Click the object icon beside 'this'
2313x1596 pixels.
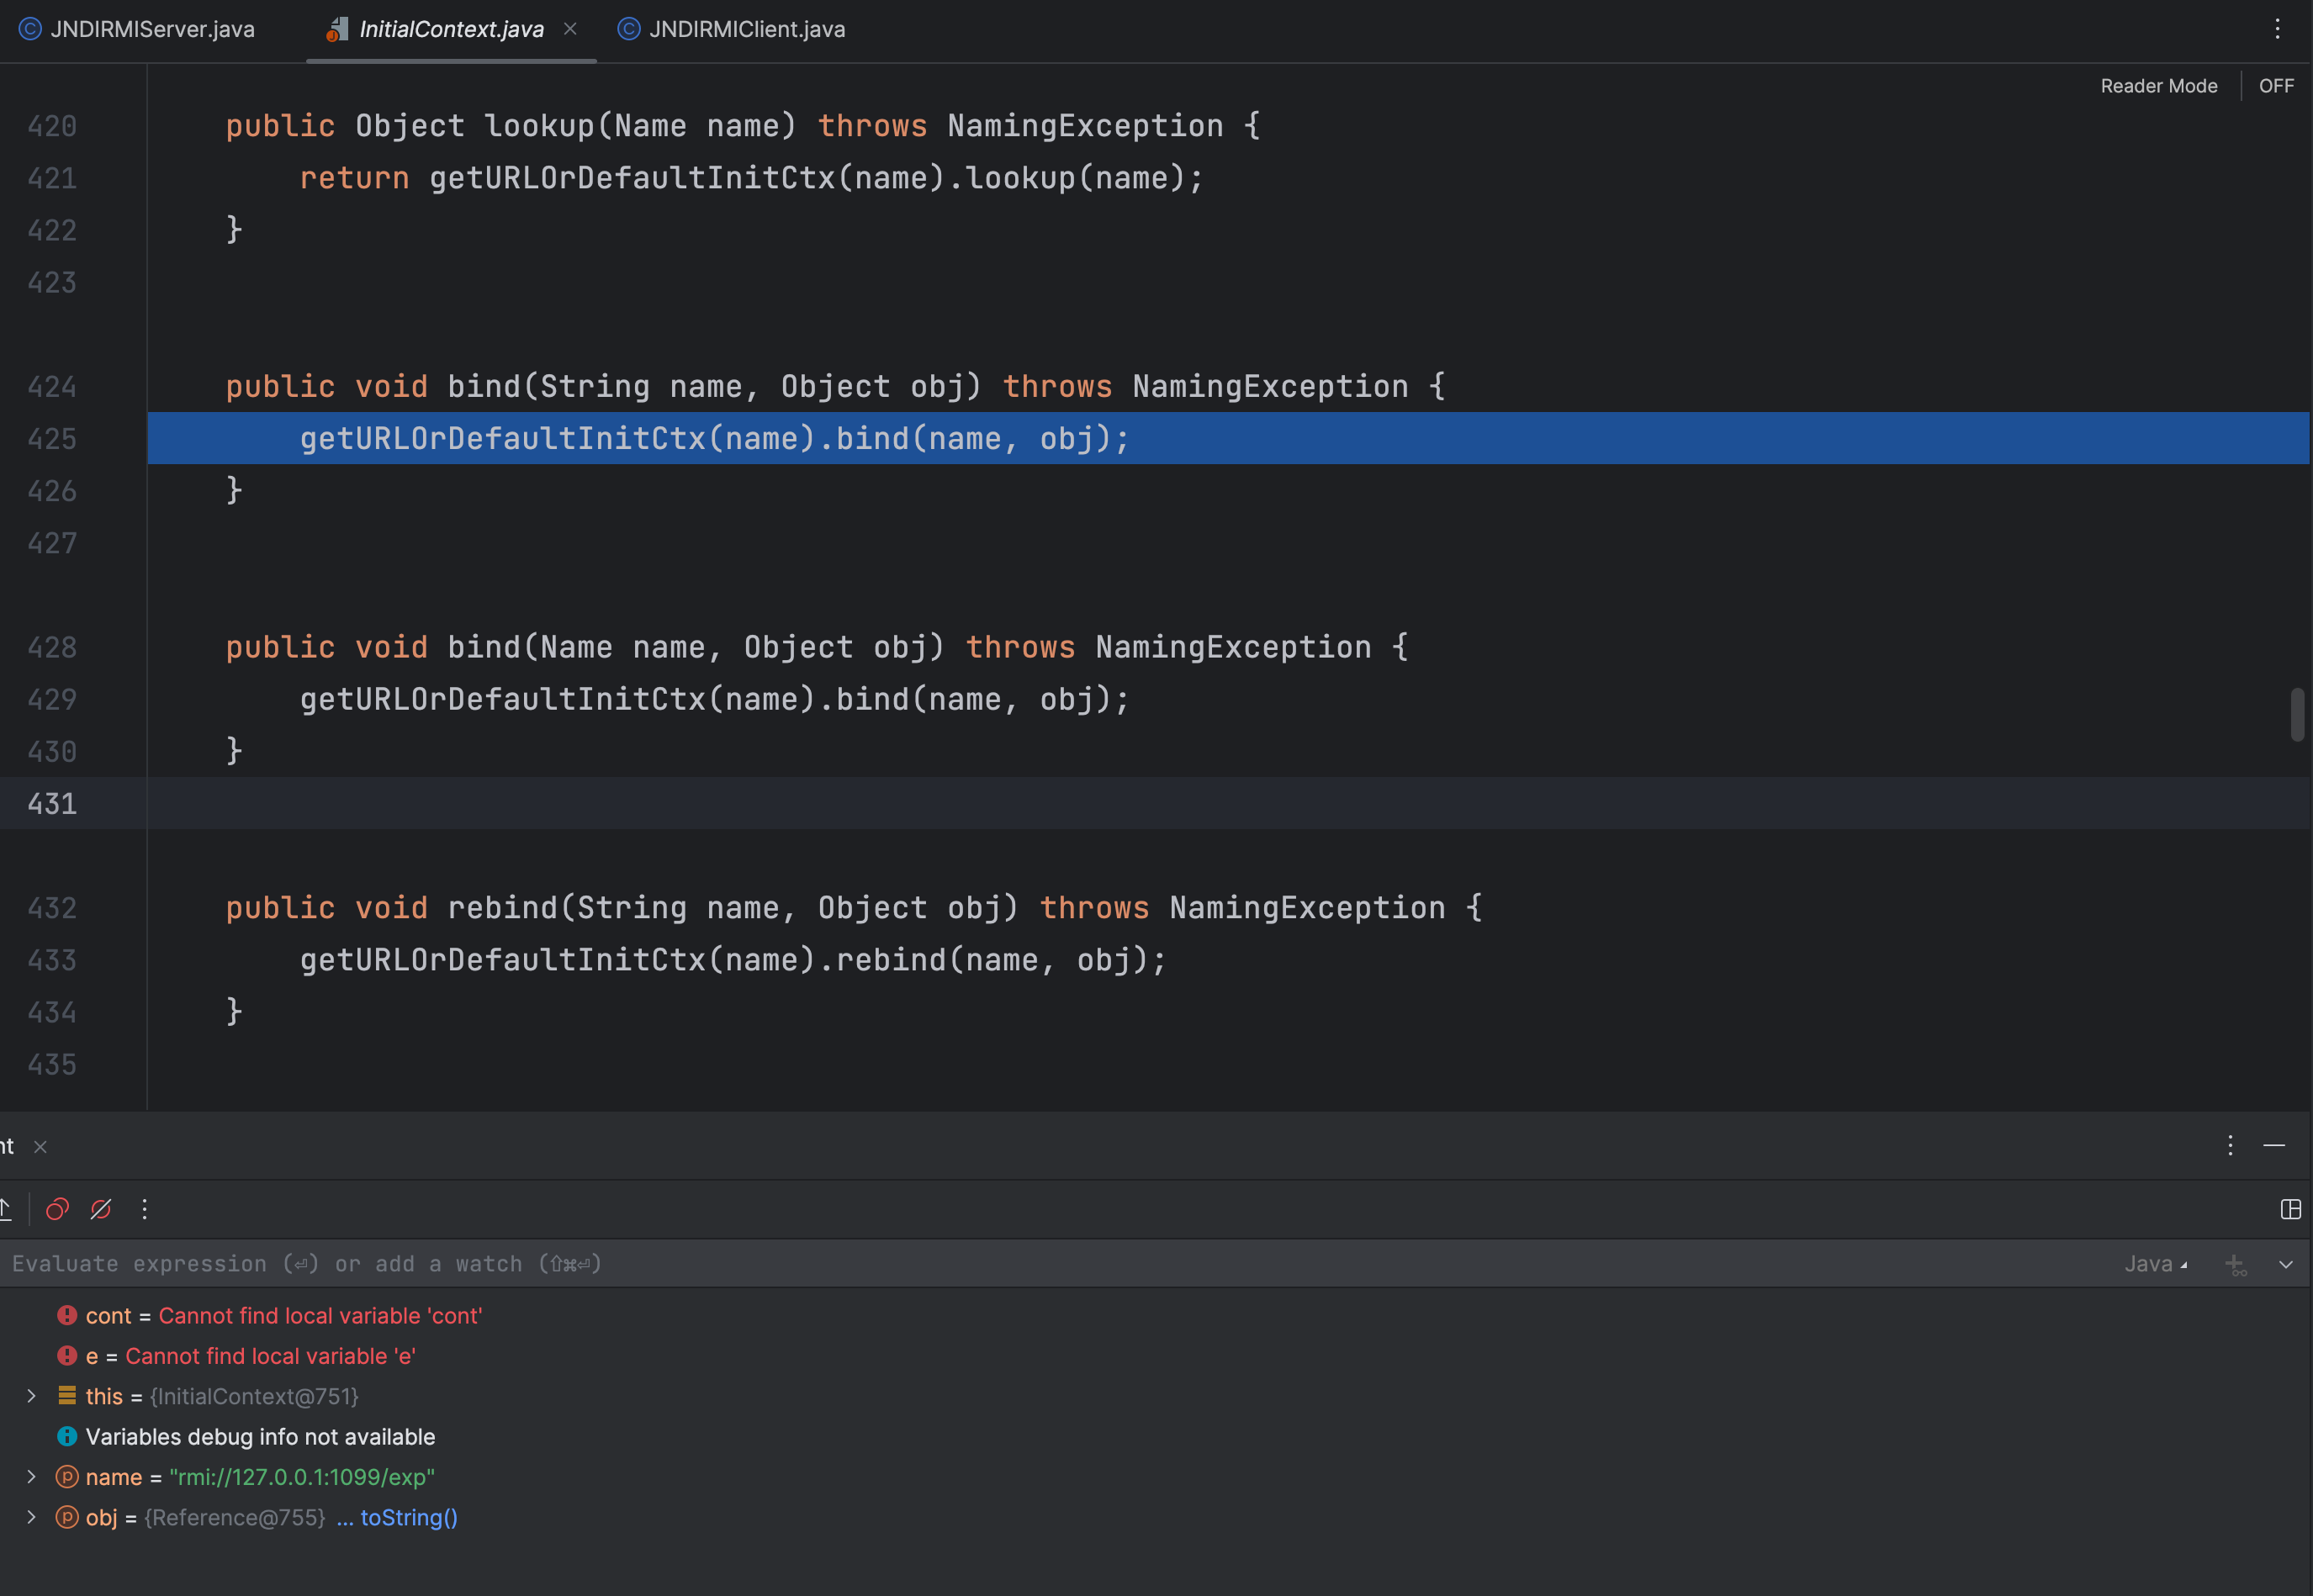67,1395
